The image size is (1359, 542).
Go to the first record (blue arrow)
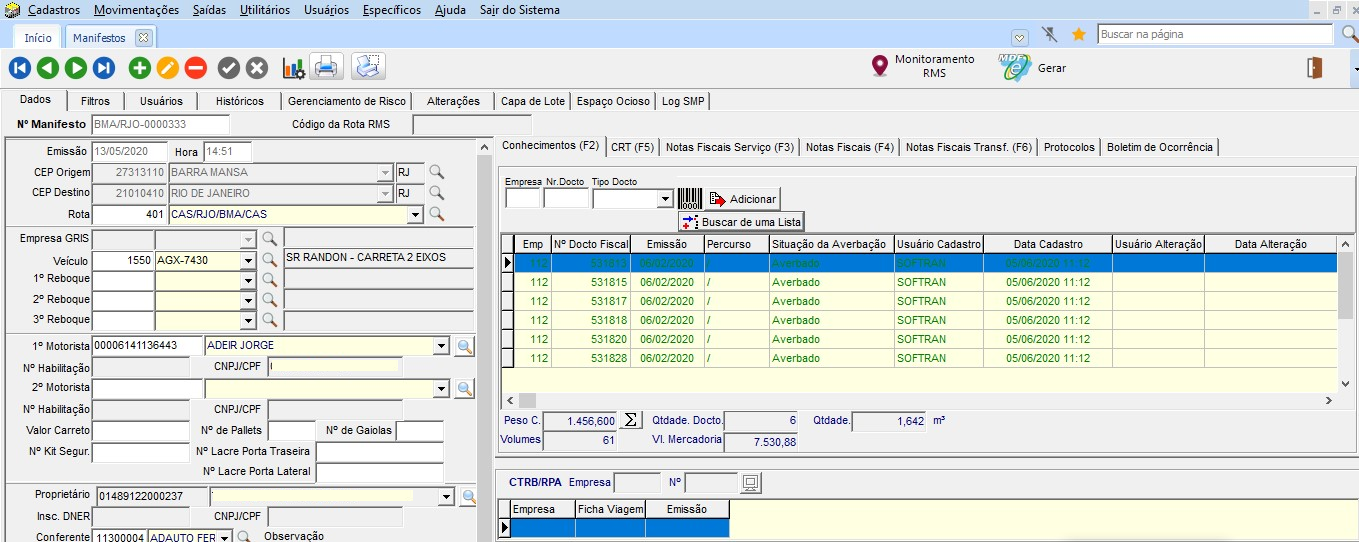point(20,68)
